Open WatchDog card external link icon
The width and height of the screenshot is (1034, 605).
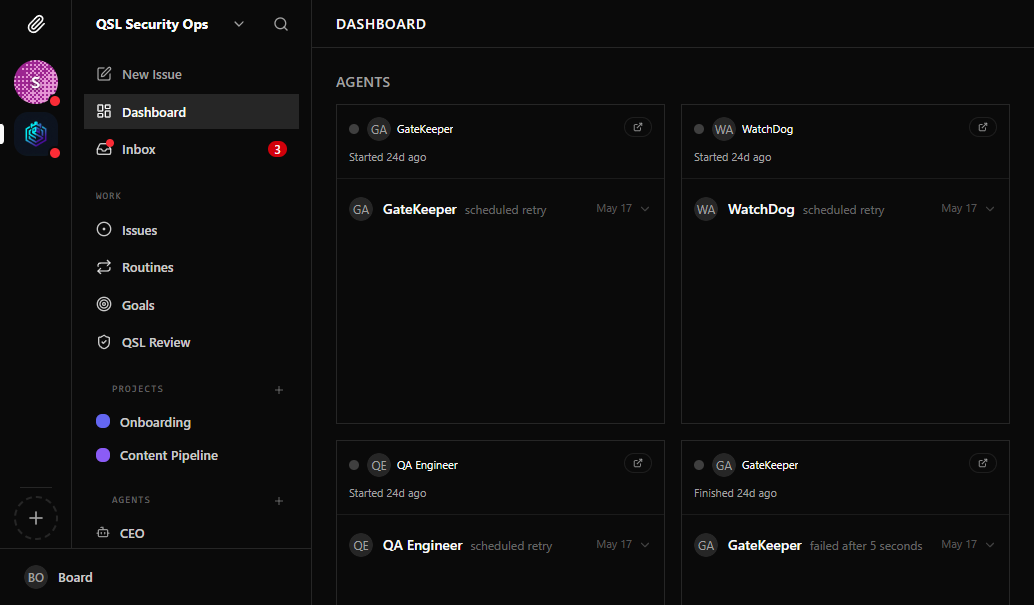983,127
